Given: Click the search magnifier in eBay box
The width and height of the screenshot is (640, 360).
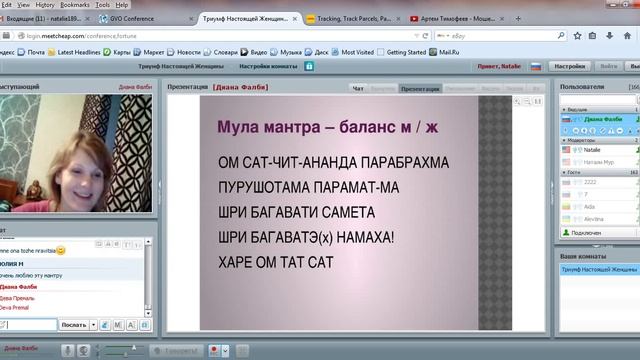Looking at the screenshot, I should pyautogui.click(x=561, y=36).
